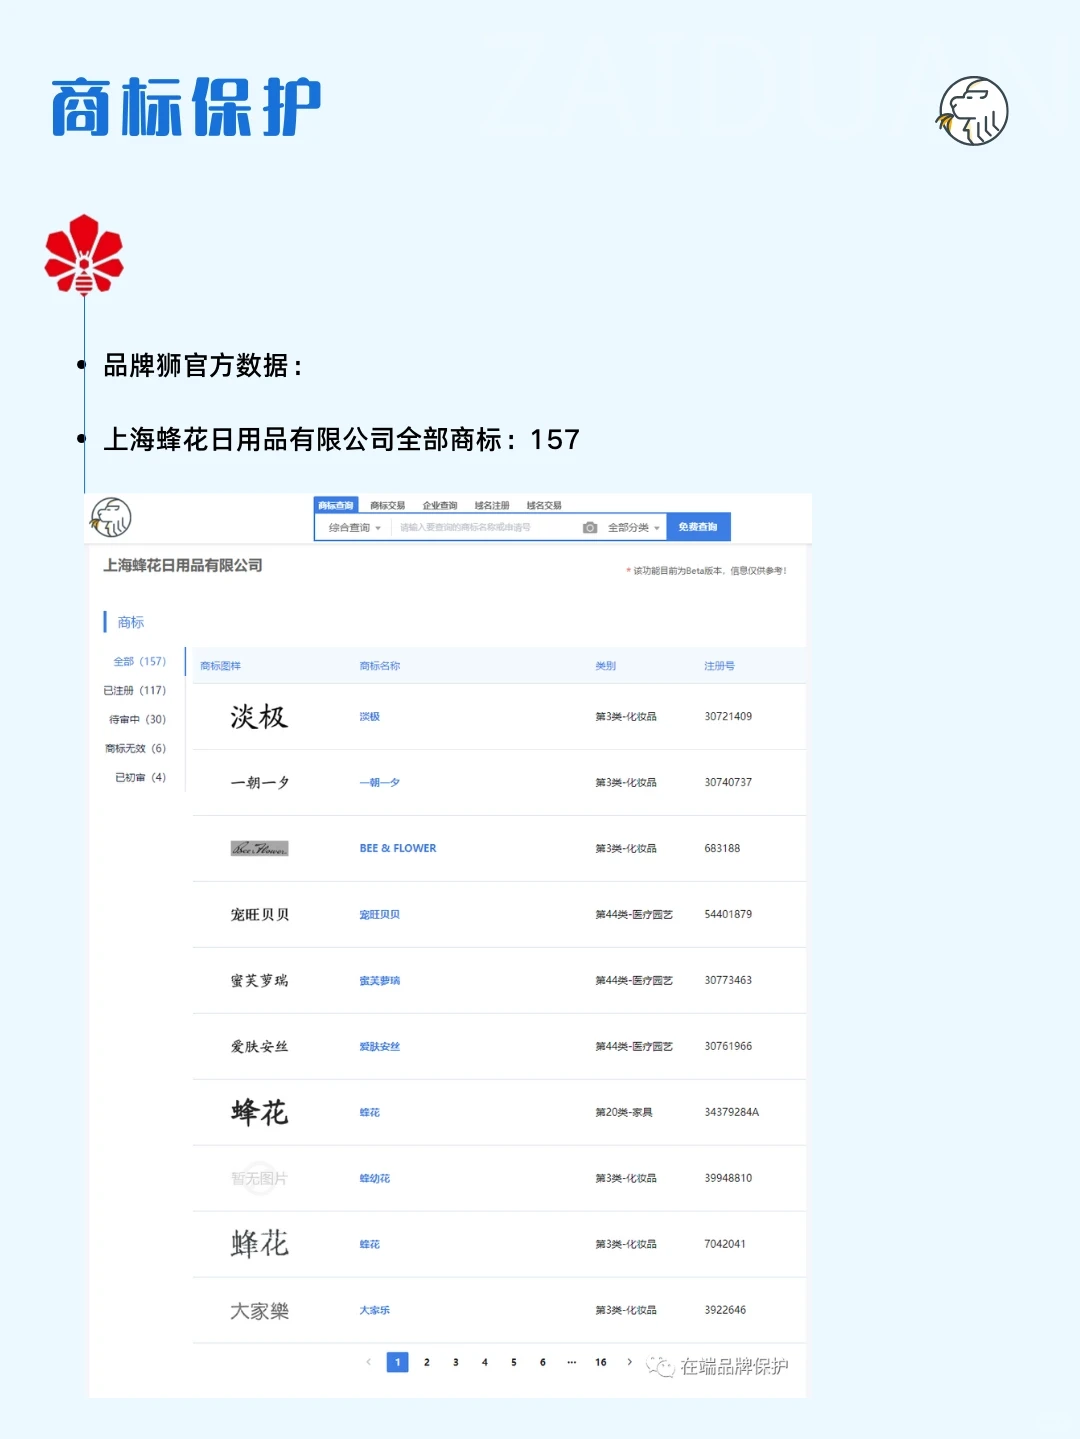The image size is (1080, 1439).
Task: Click the pagination ellipsis to jump pages
Action: (571, 1362)
